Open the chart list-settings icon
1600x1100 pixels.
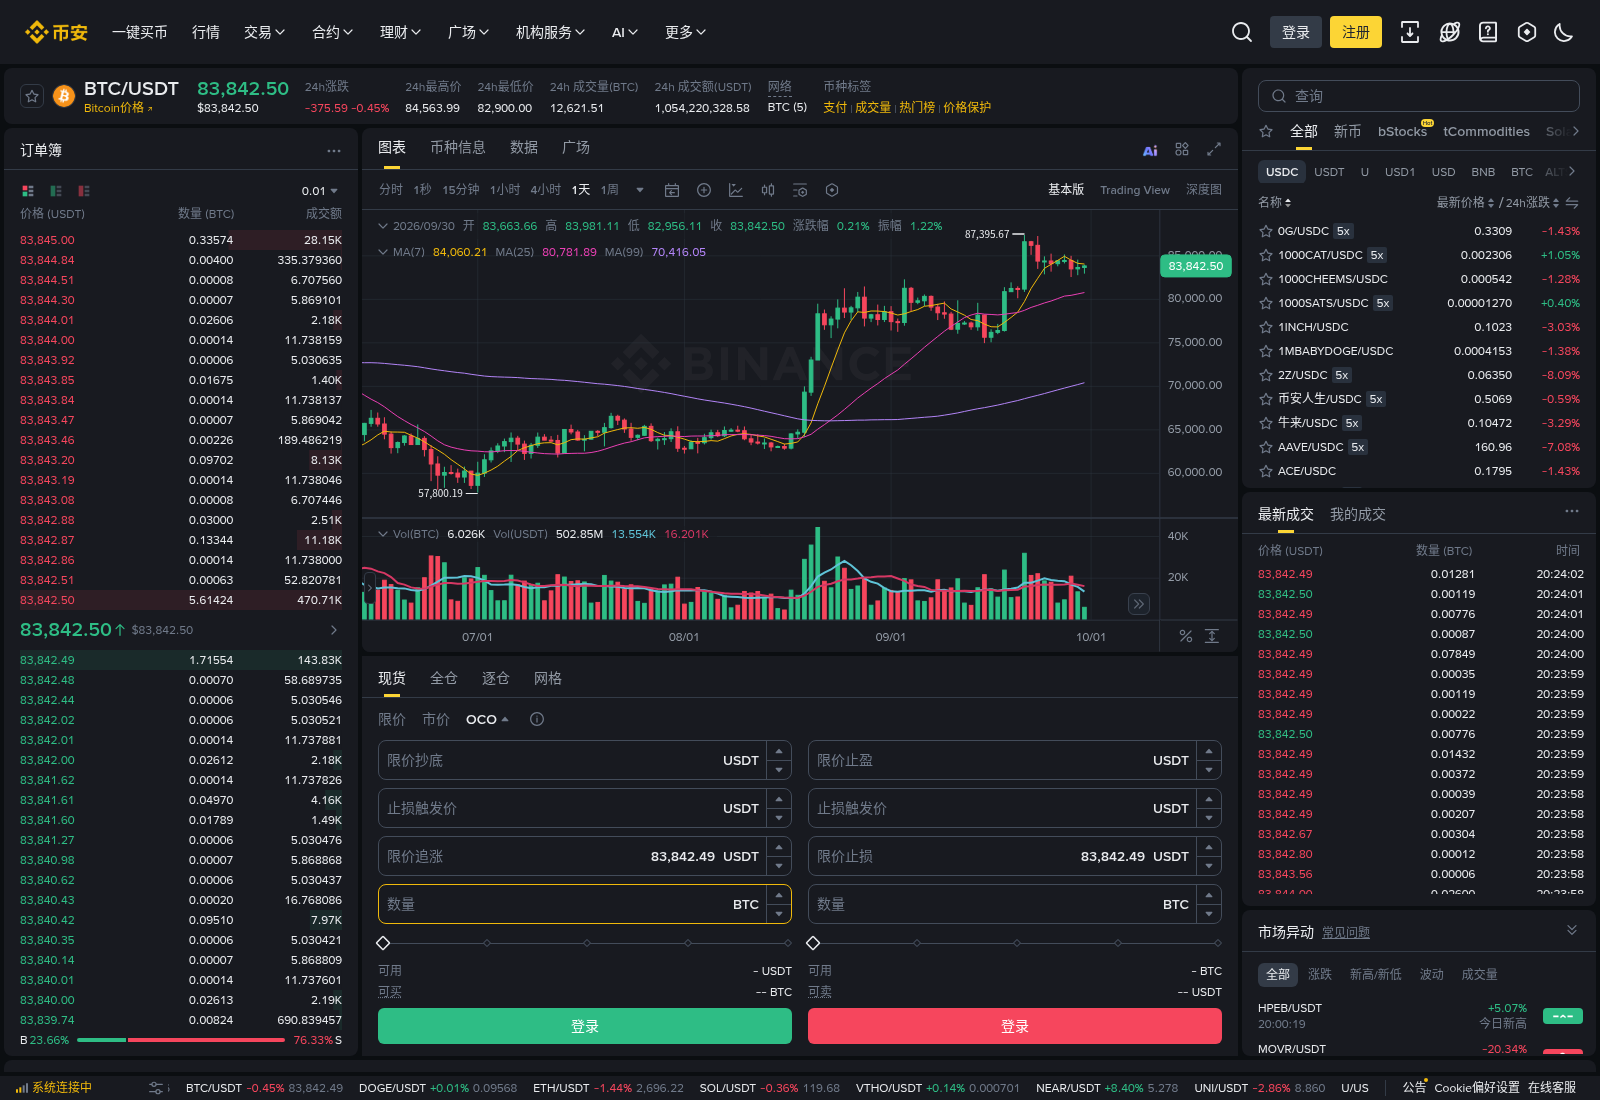coord(800,190)
